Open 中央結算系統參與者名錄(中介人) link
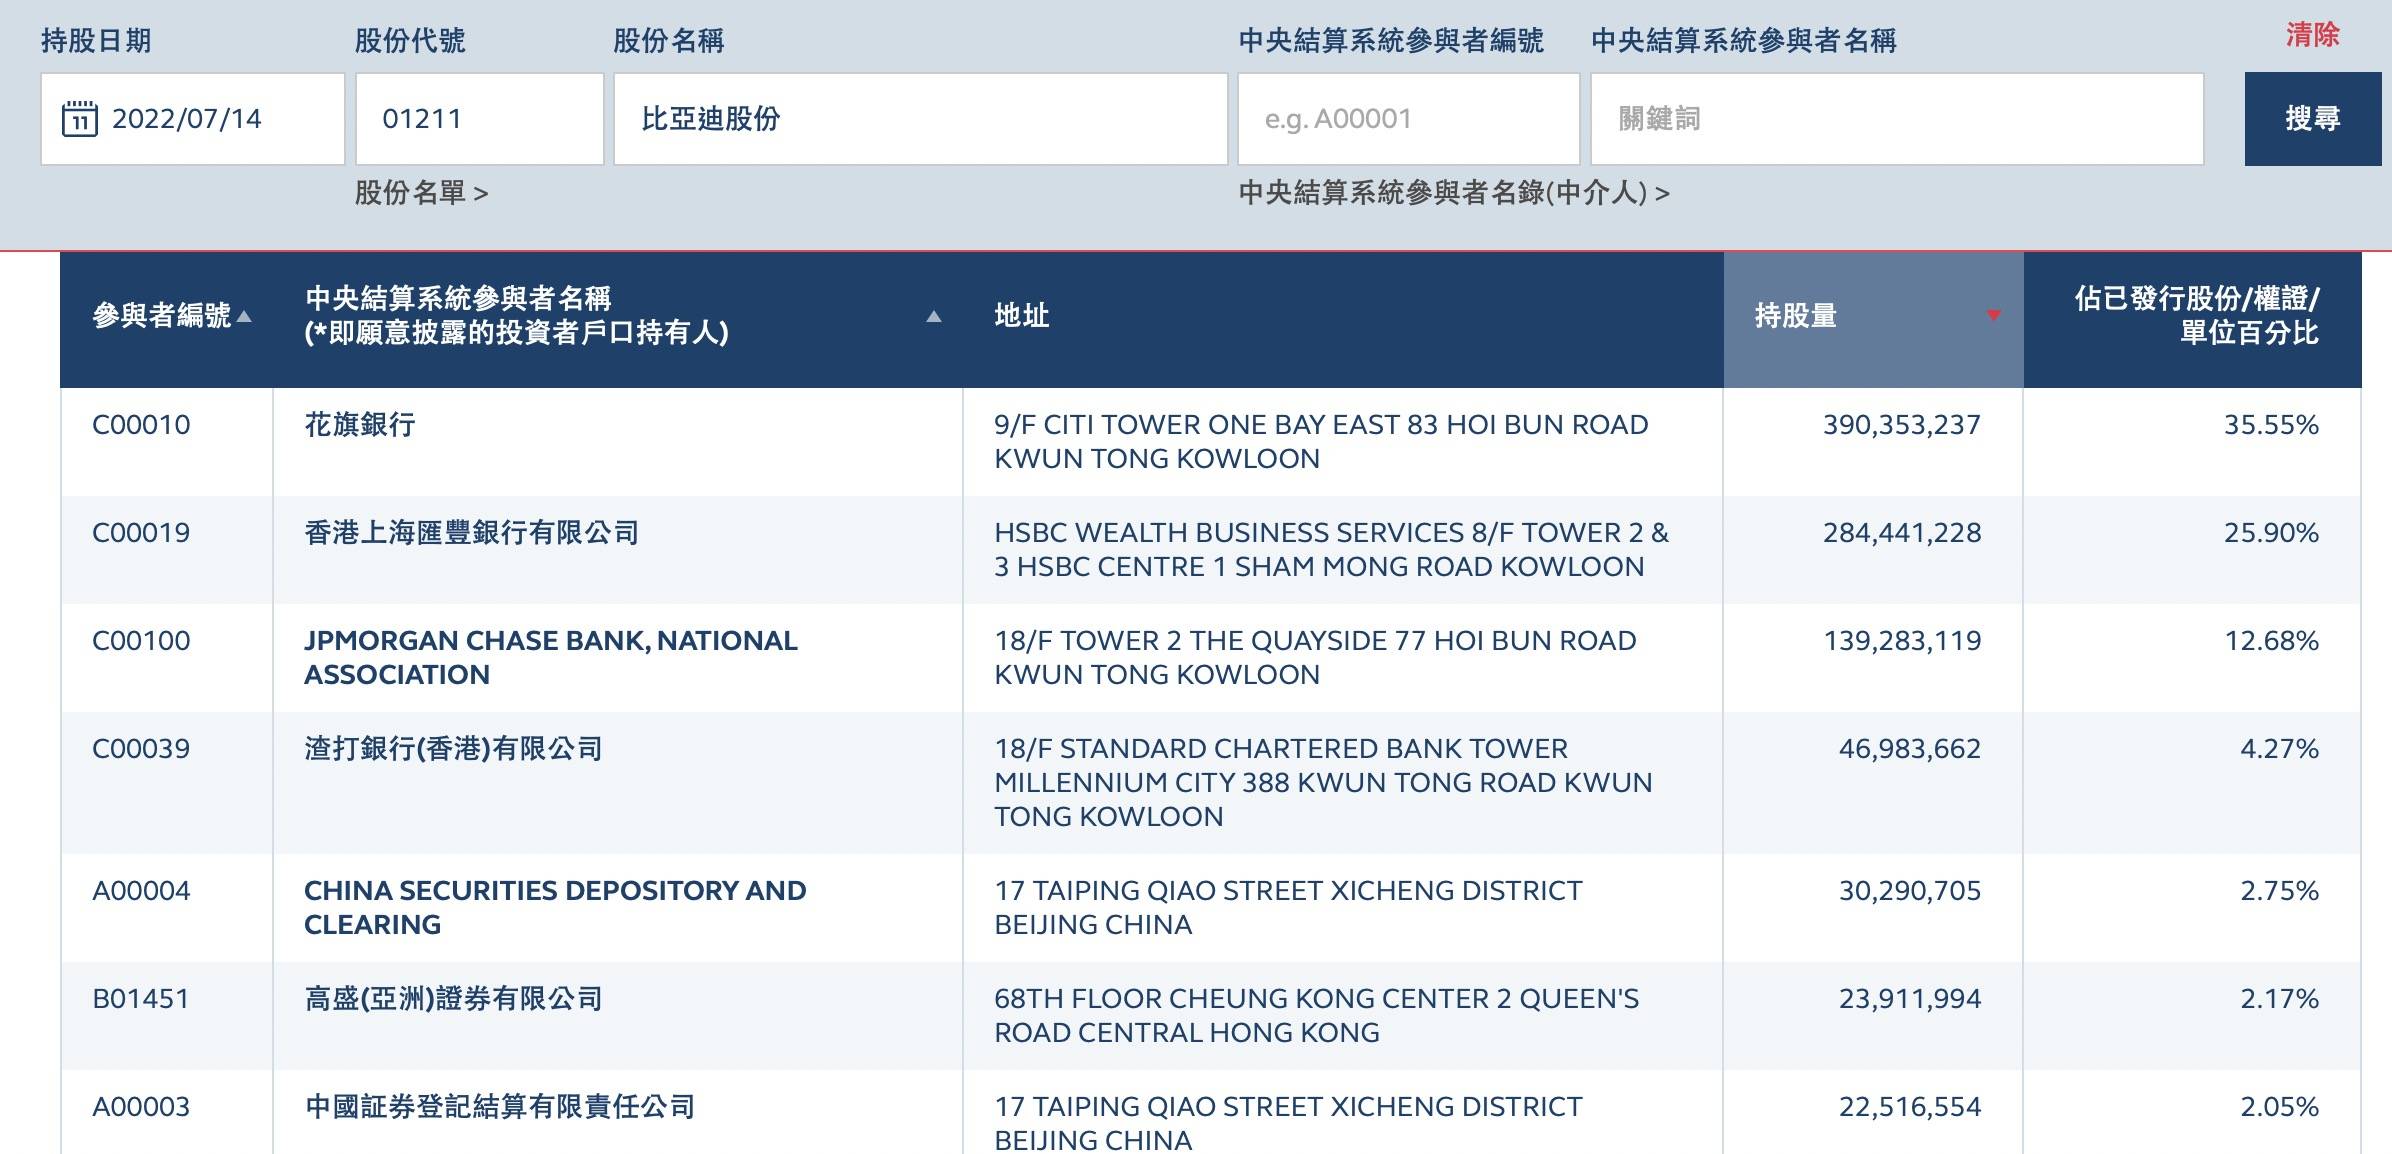Image resolution: width=2392 pixels, height=1154 pixels. tap(1454, 192)
